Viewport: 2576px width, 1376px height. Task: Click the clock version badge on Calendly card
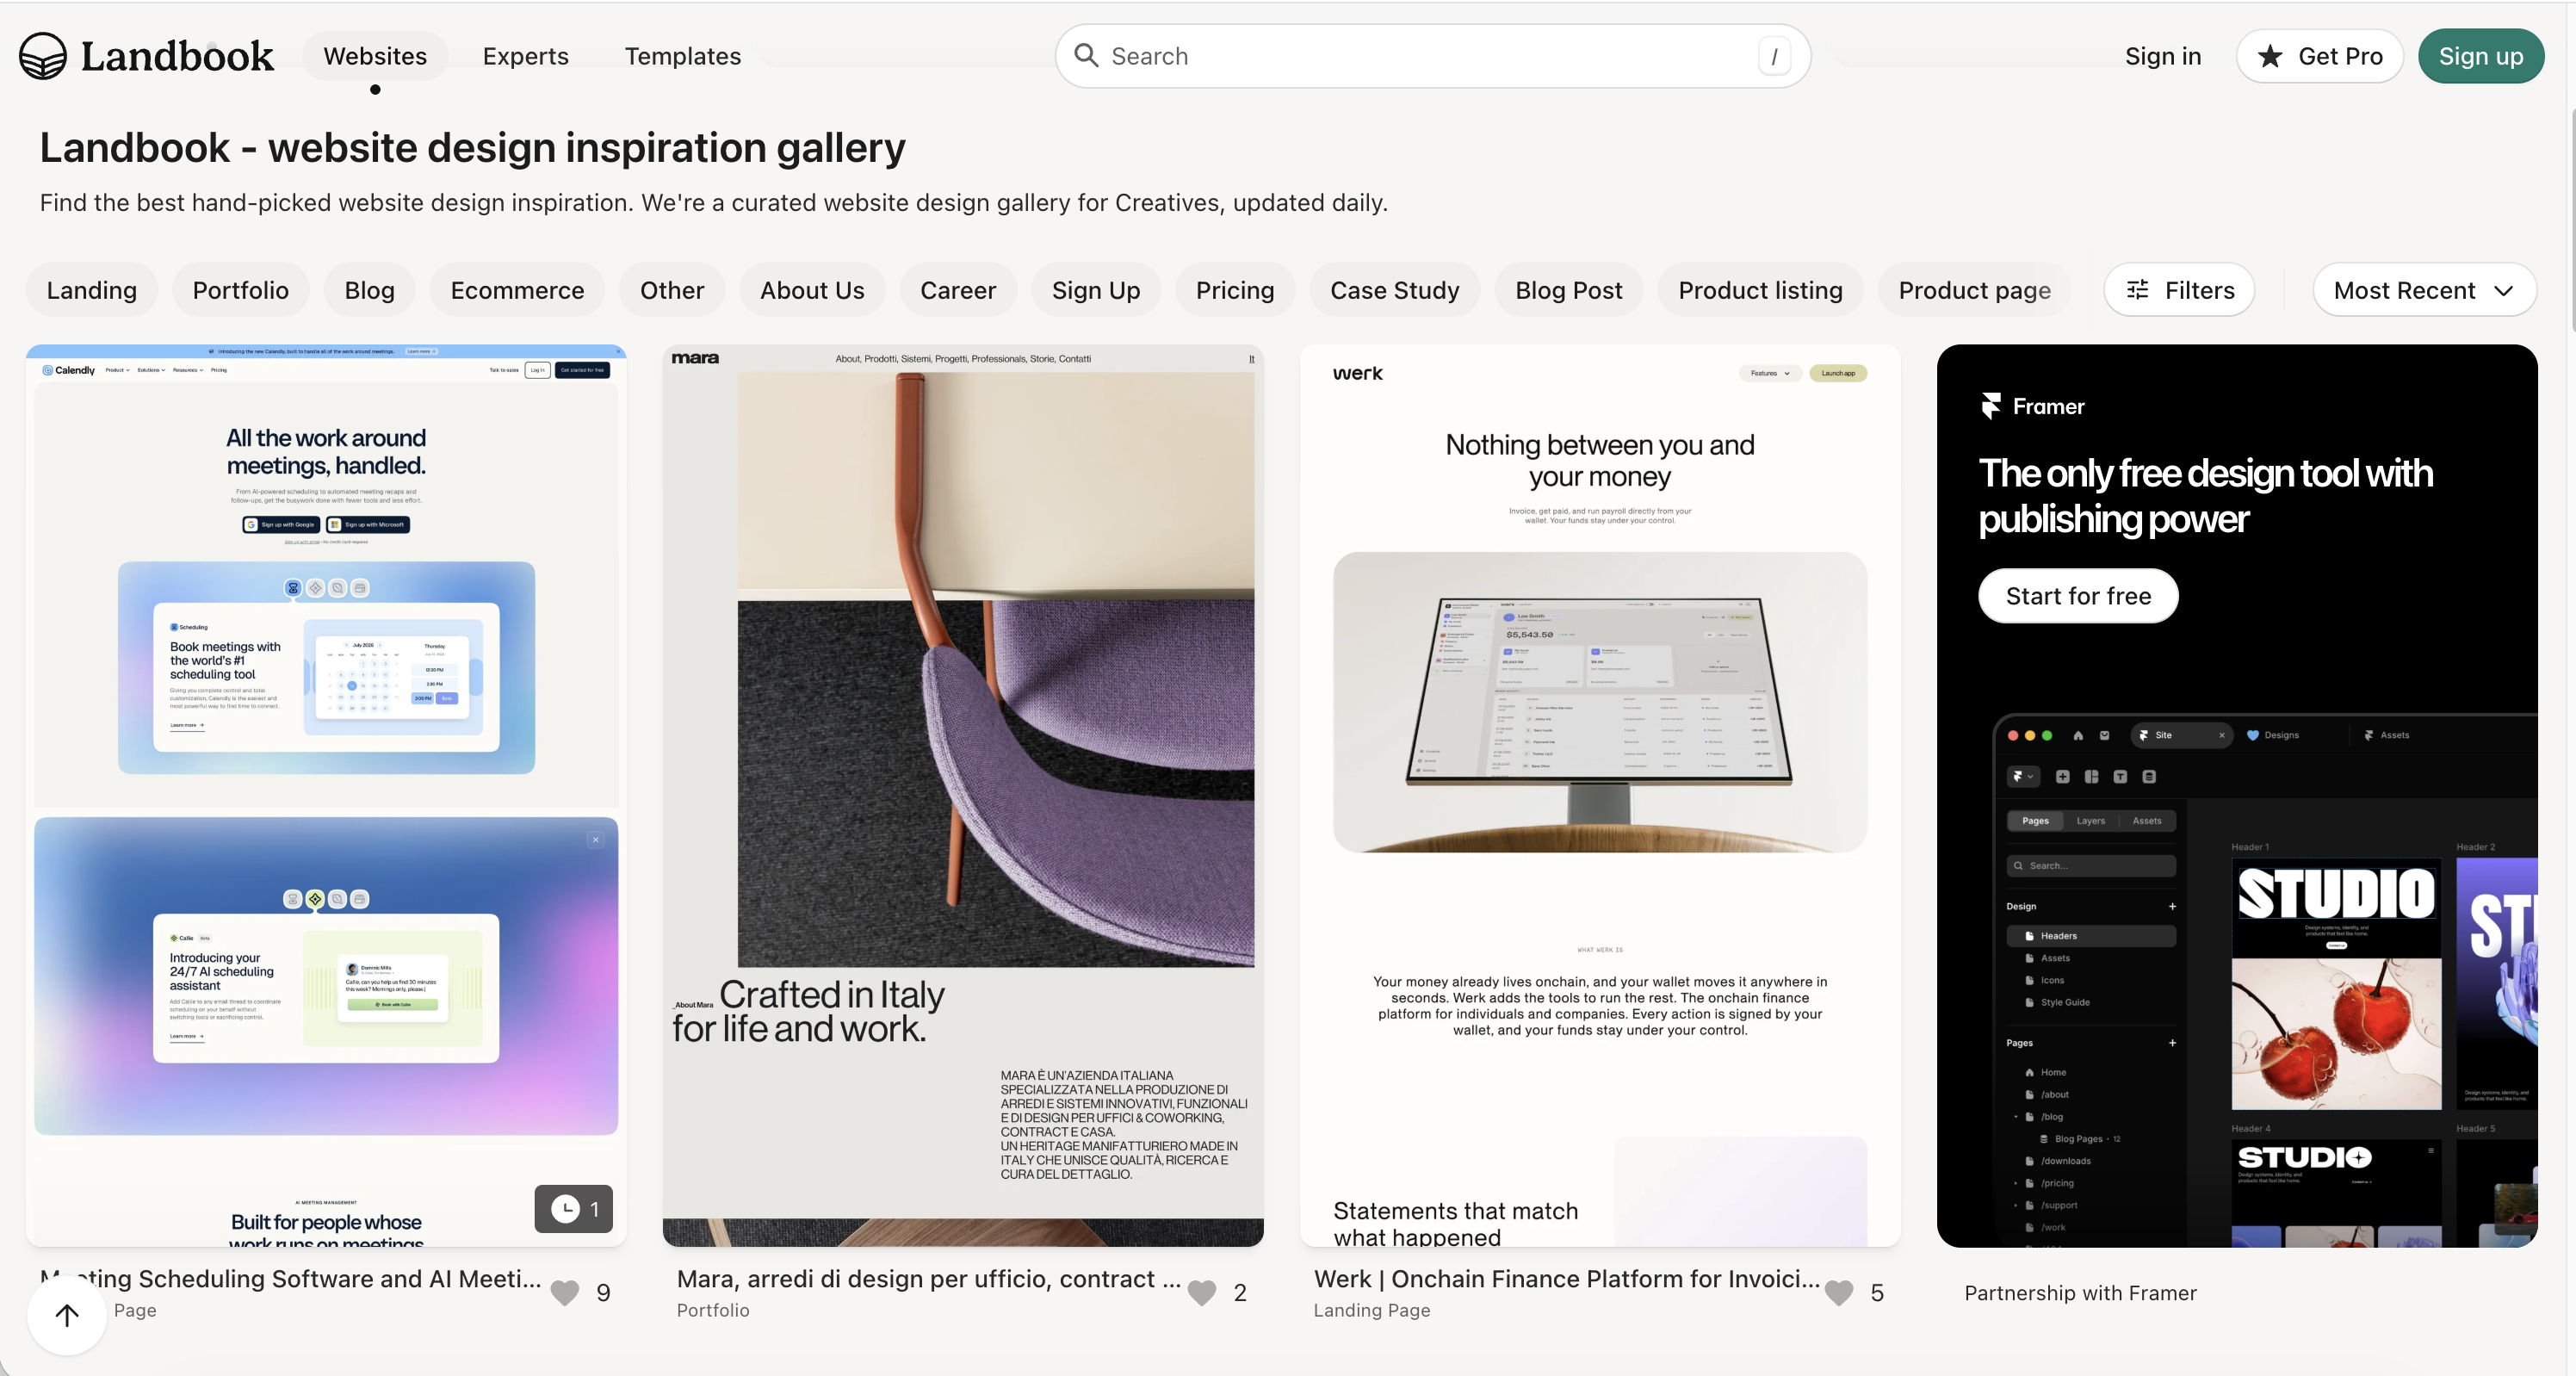574,1209
